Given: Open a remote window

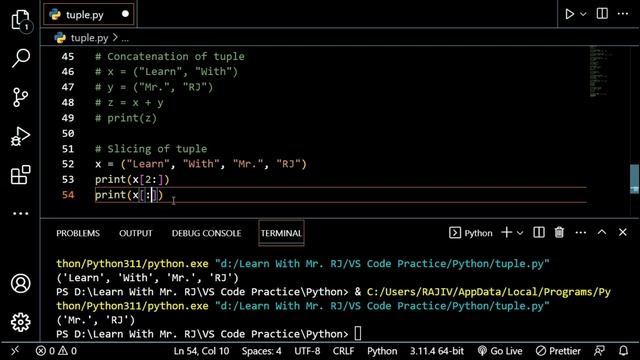Looking at the screenshot, I should coord(15,351).
